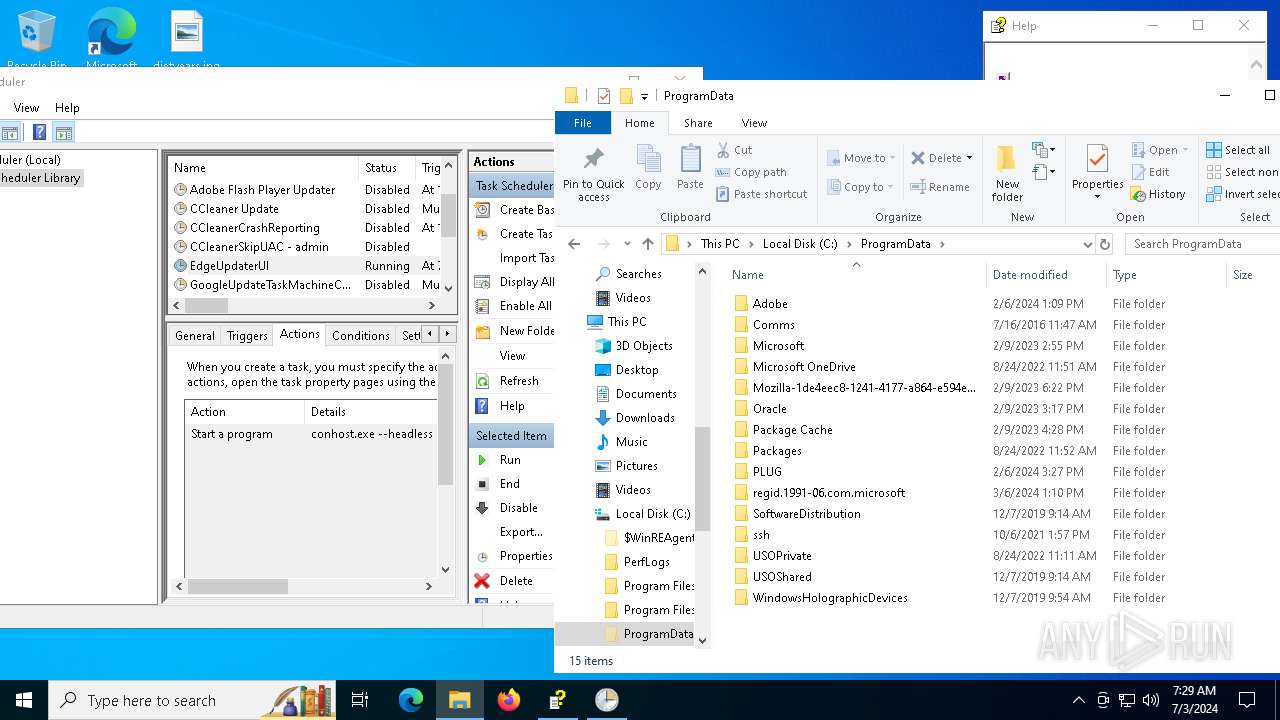Click Edit in the Open group
Screen dimensions: 1280x720
point(1150,172)
